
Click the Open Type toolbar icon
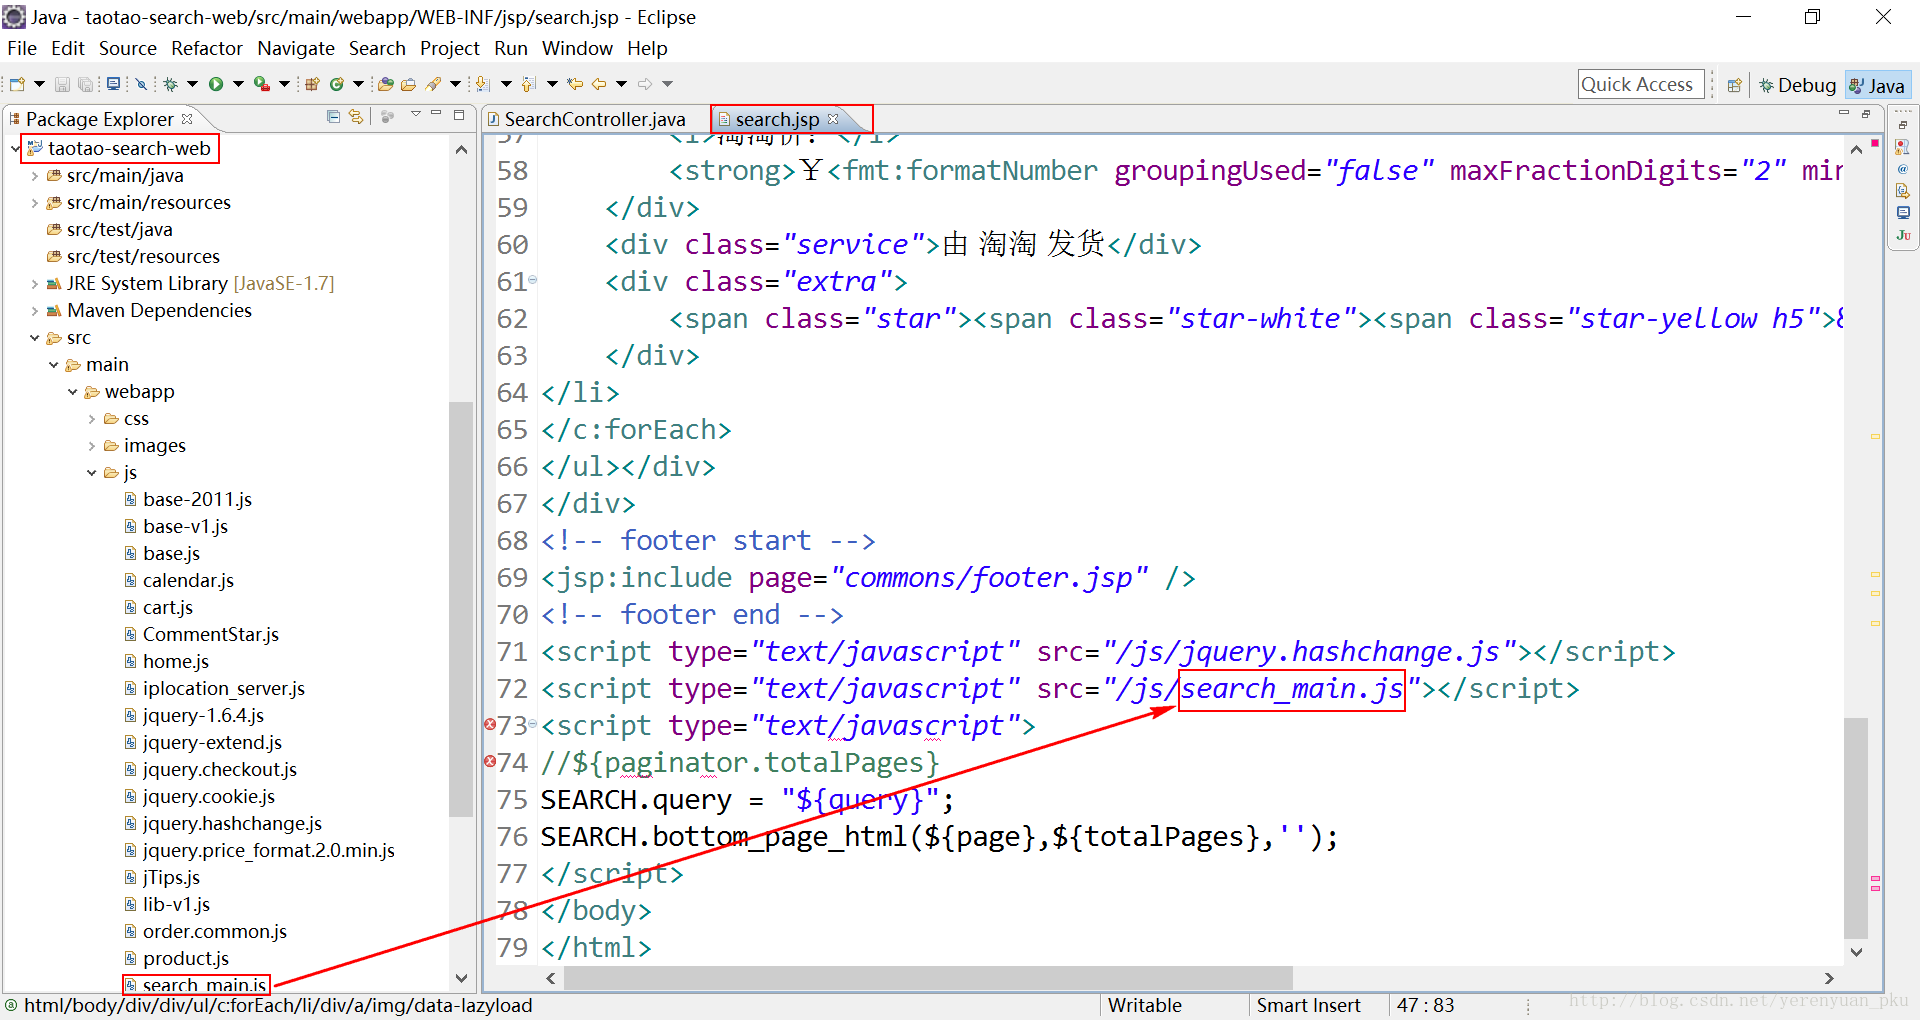tap(385, 84)
